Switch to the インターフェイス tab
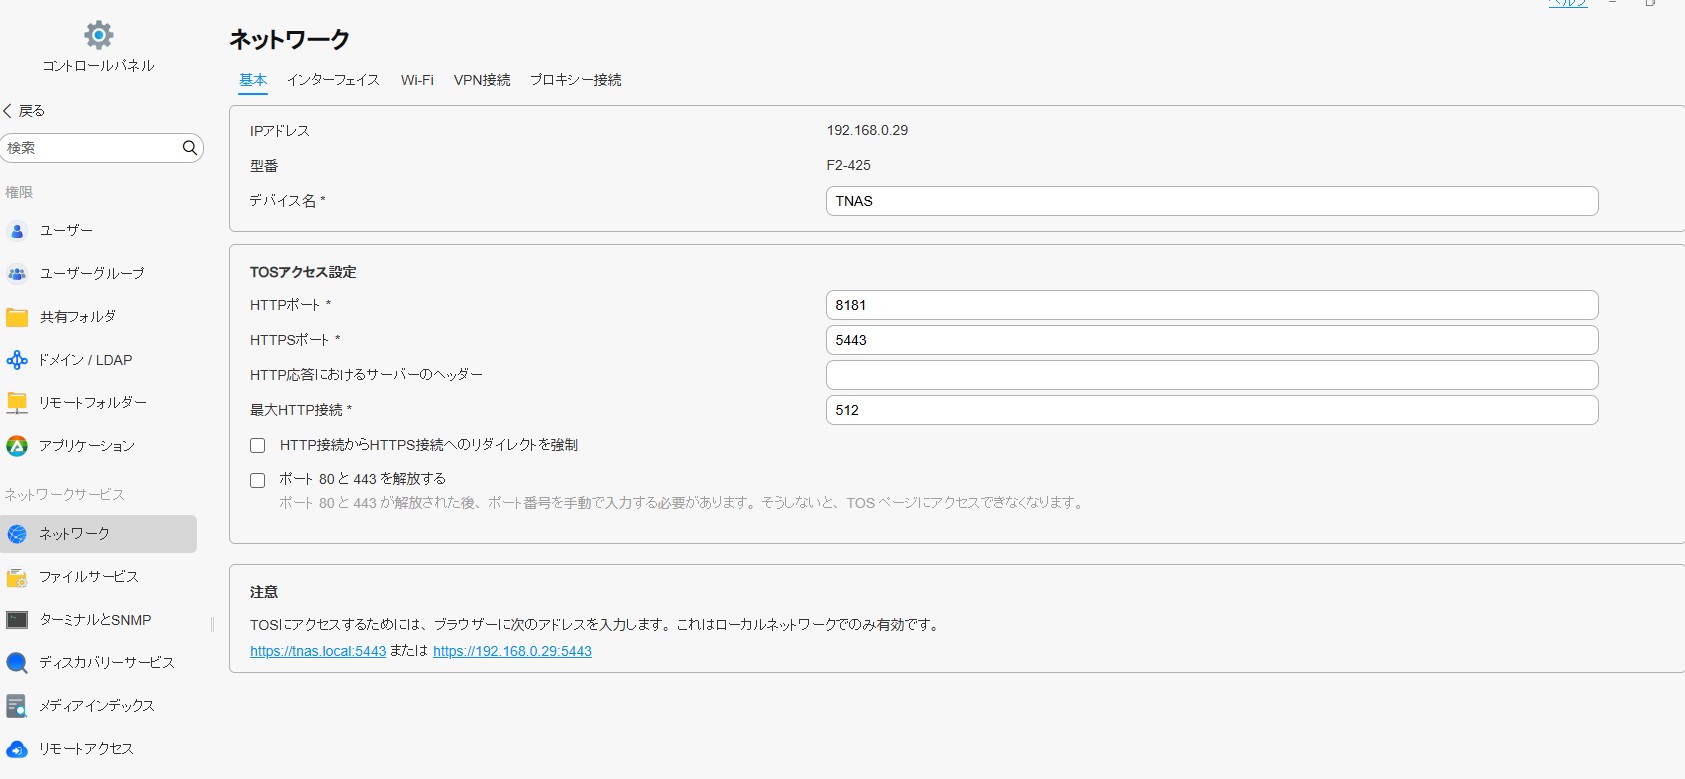The image size is (1685, 779). tap(333, 80)
